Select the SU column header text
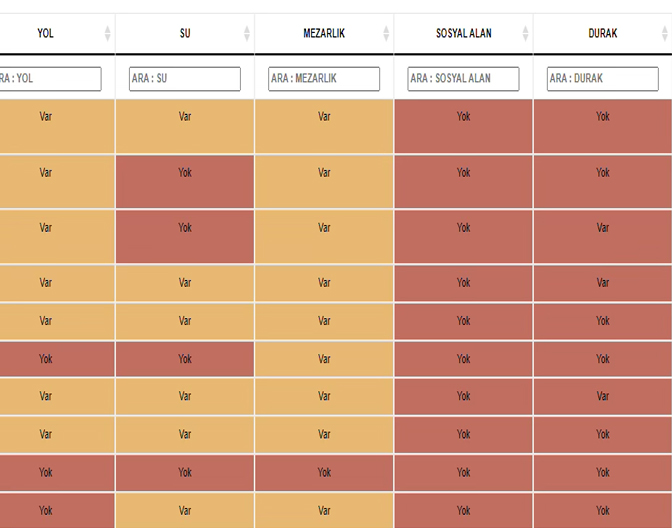The image size is (672, 528). tap(185, 34)
